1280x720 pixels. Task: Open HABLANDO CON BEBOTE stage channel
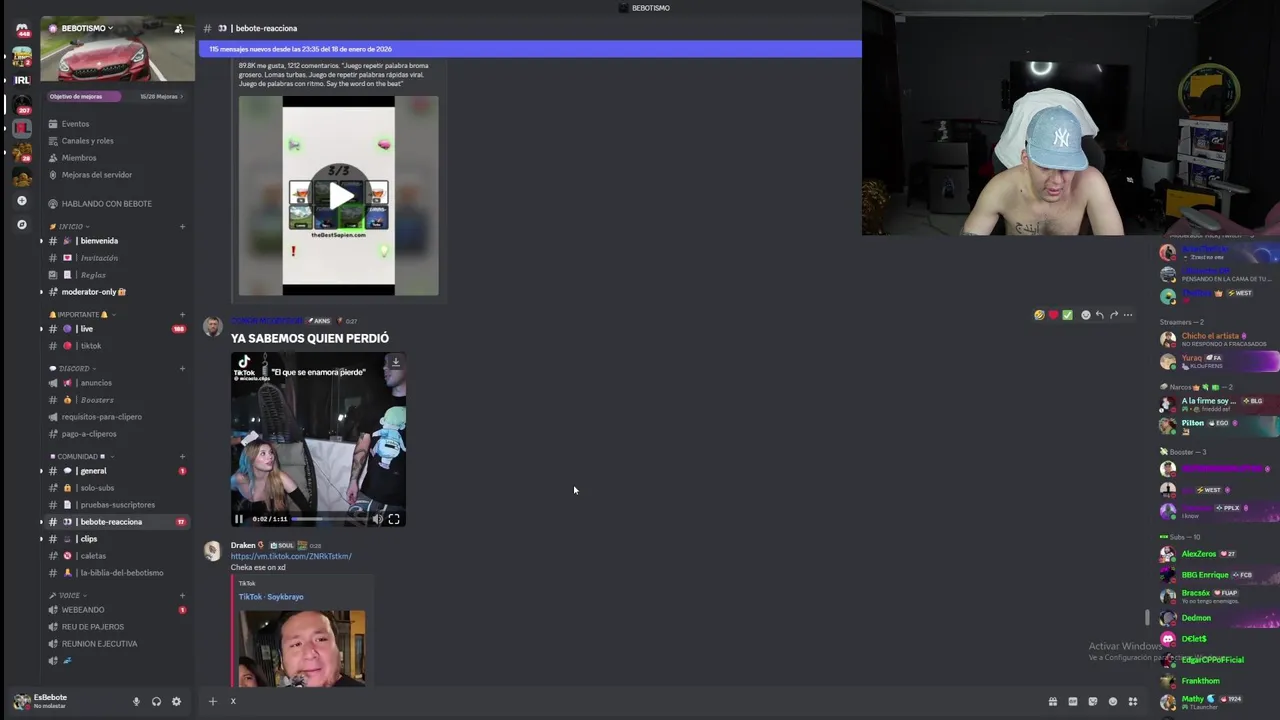click(116, 204)
